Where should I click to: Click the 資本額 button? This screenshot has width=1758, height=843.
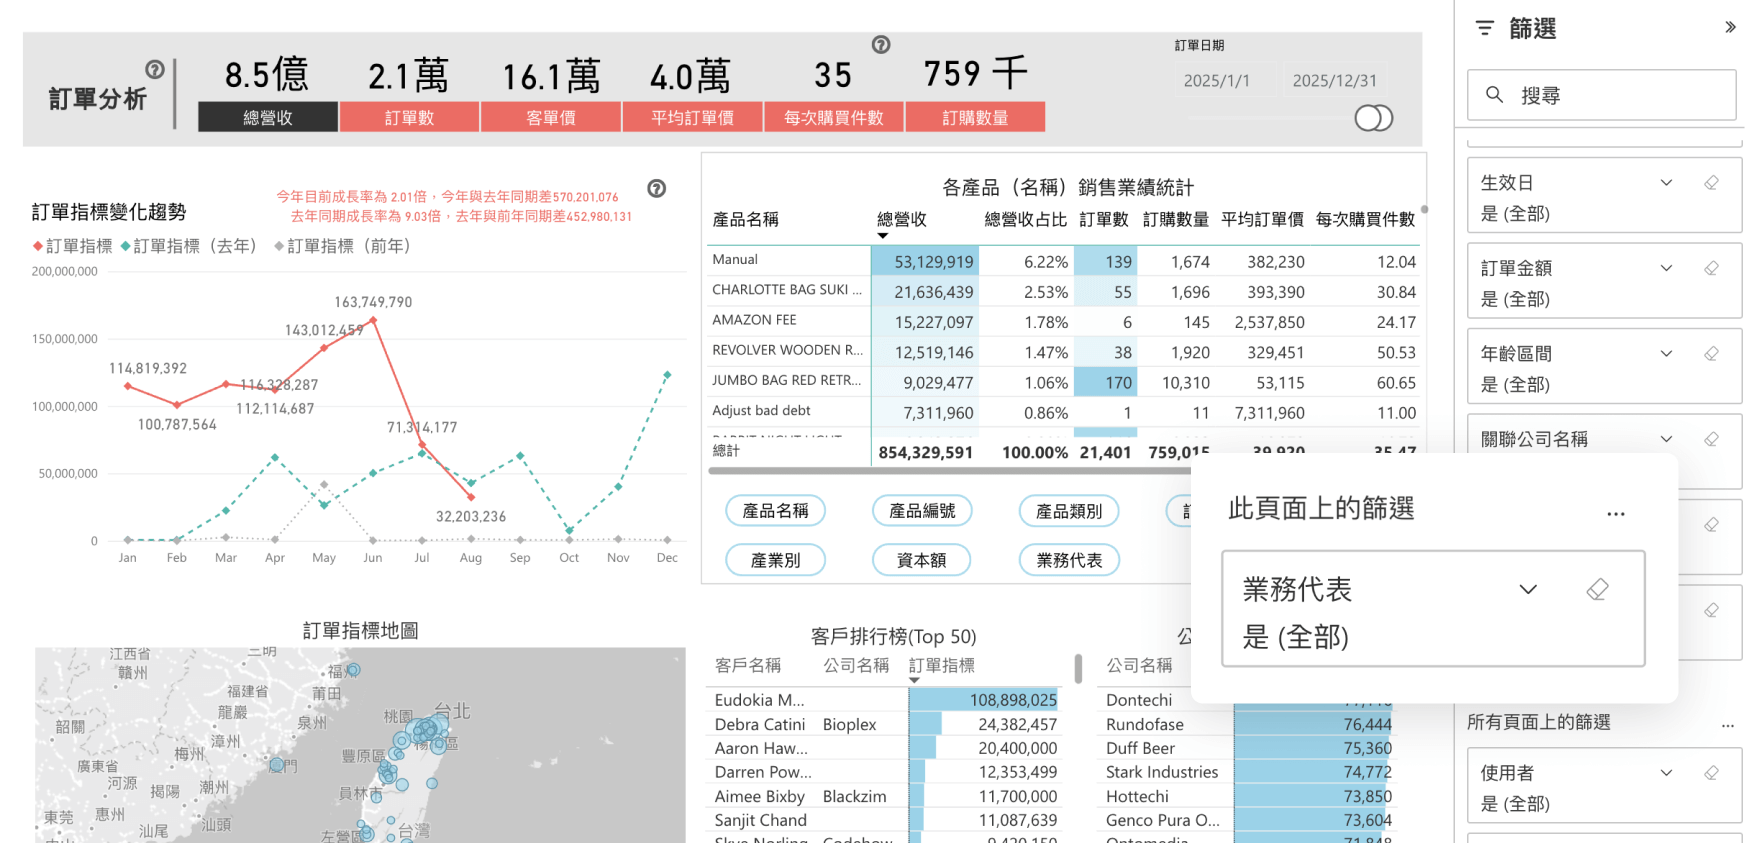pos(921,560)
